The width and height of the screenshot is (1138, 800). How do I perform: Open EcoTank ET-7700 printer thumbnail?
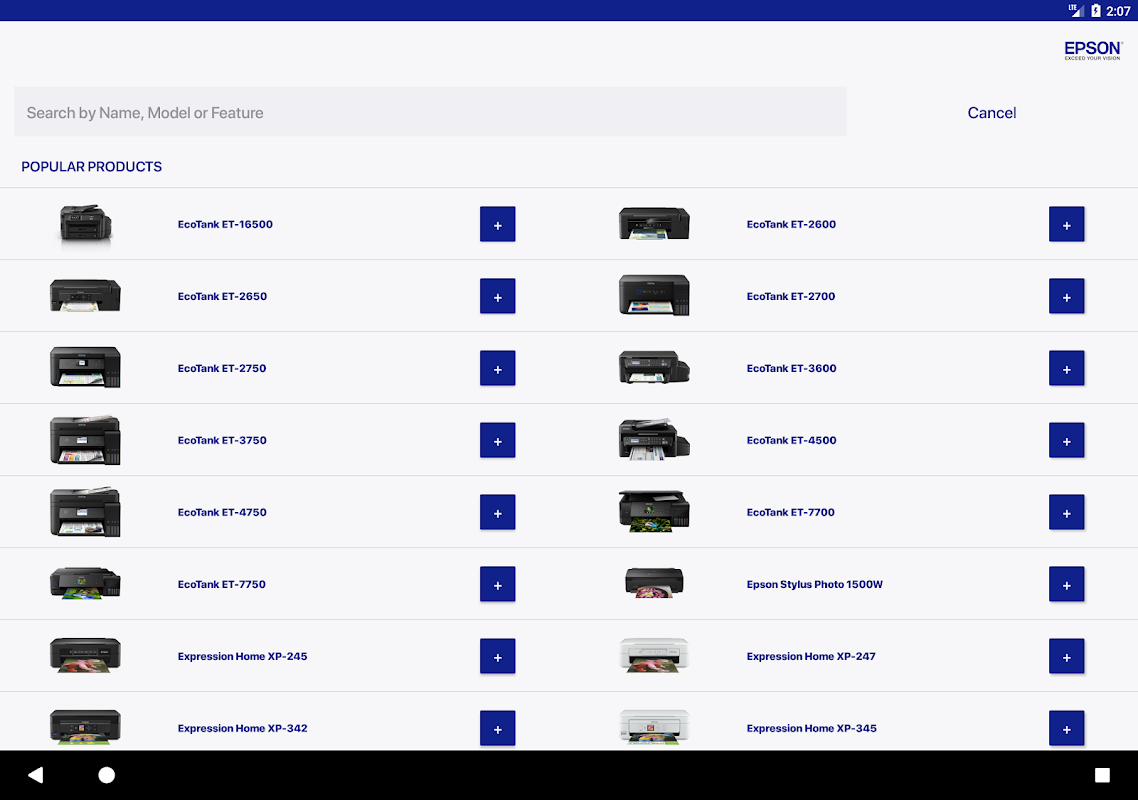tap(654, 511)
